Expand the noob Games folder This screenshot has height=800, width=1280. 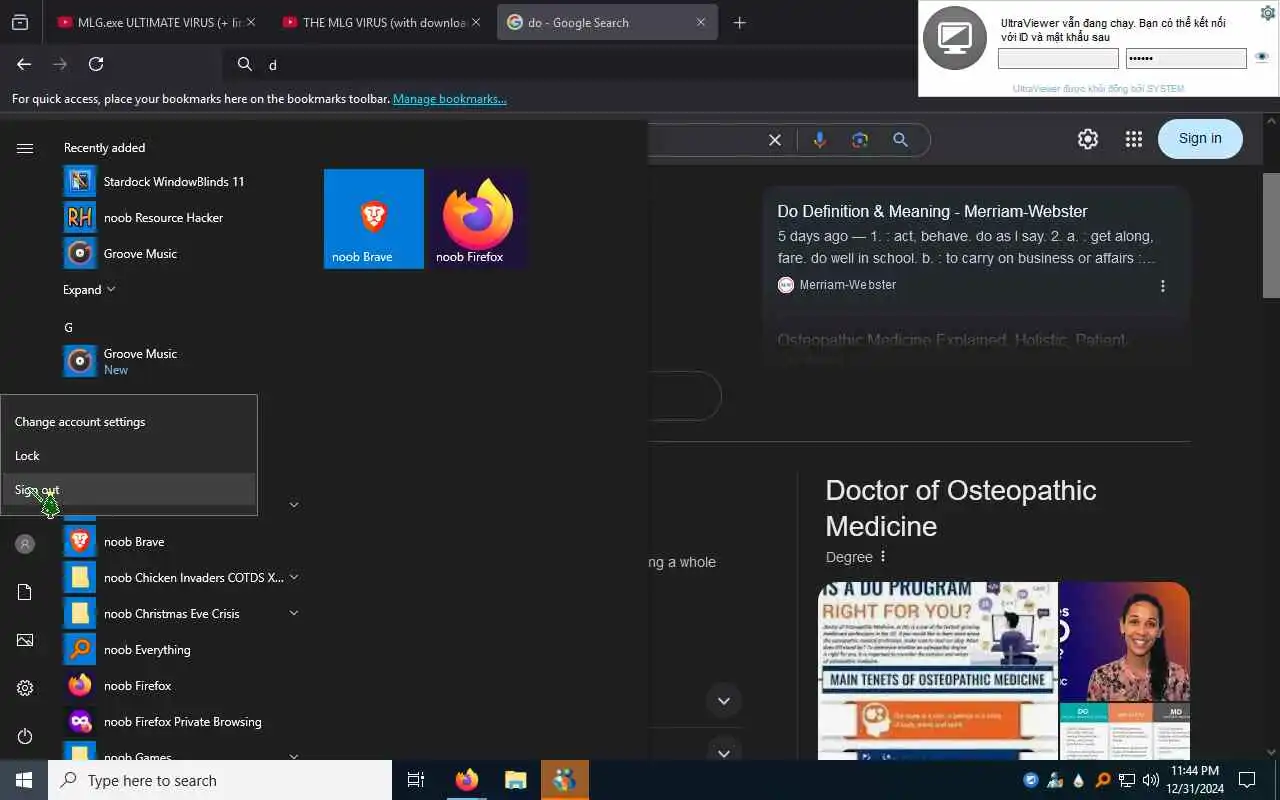[x=294, y=757]
